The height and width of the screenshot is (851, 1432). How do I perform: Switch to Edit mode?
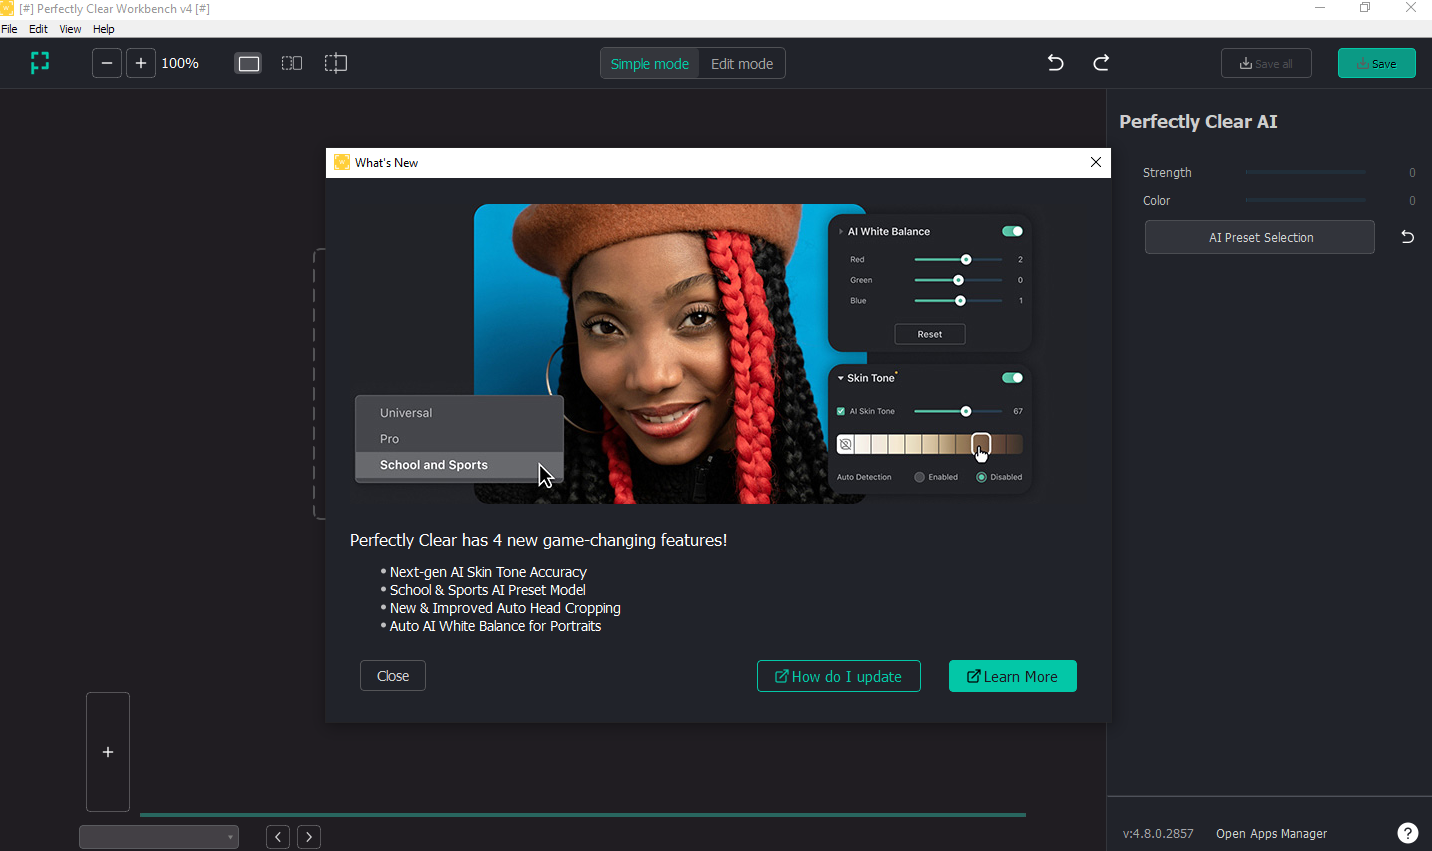coord(742,63)
